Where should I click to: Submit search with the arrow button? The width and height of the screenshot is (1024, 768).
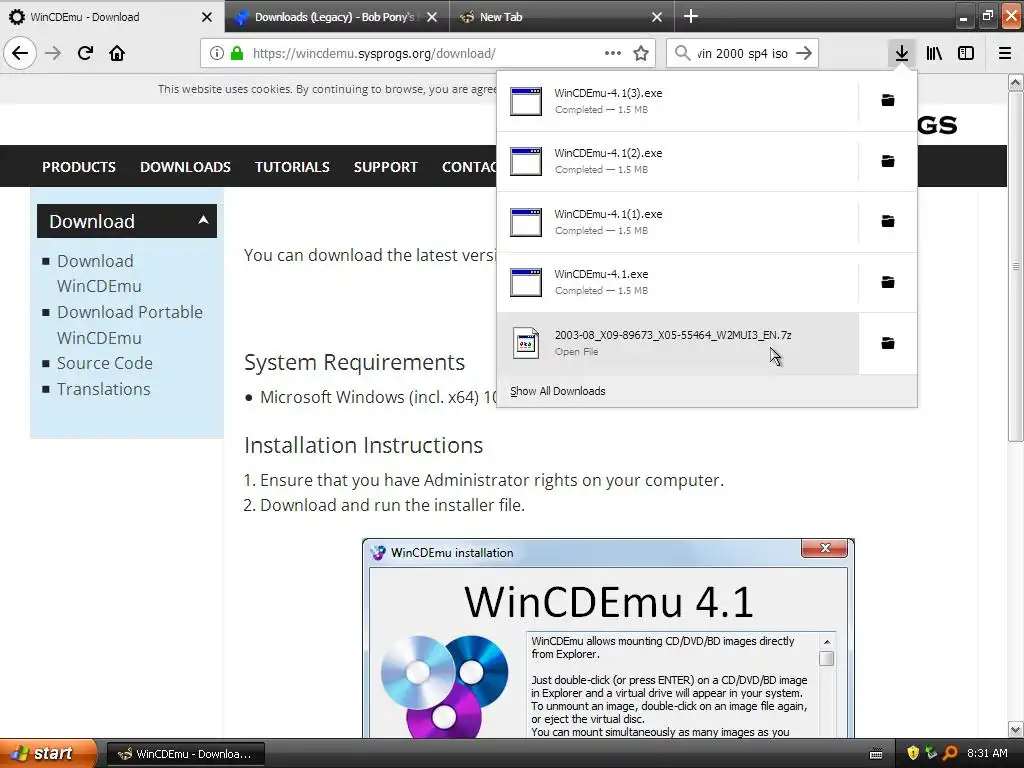click(x=805, y=54)
